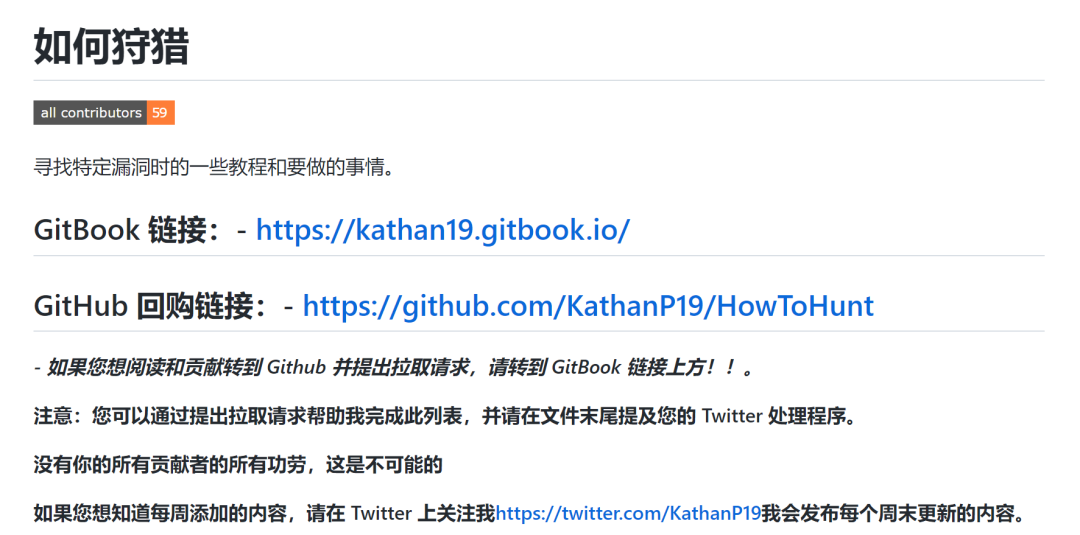
Task: Click the orange 59 contributor count
Action: (160, 113)
